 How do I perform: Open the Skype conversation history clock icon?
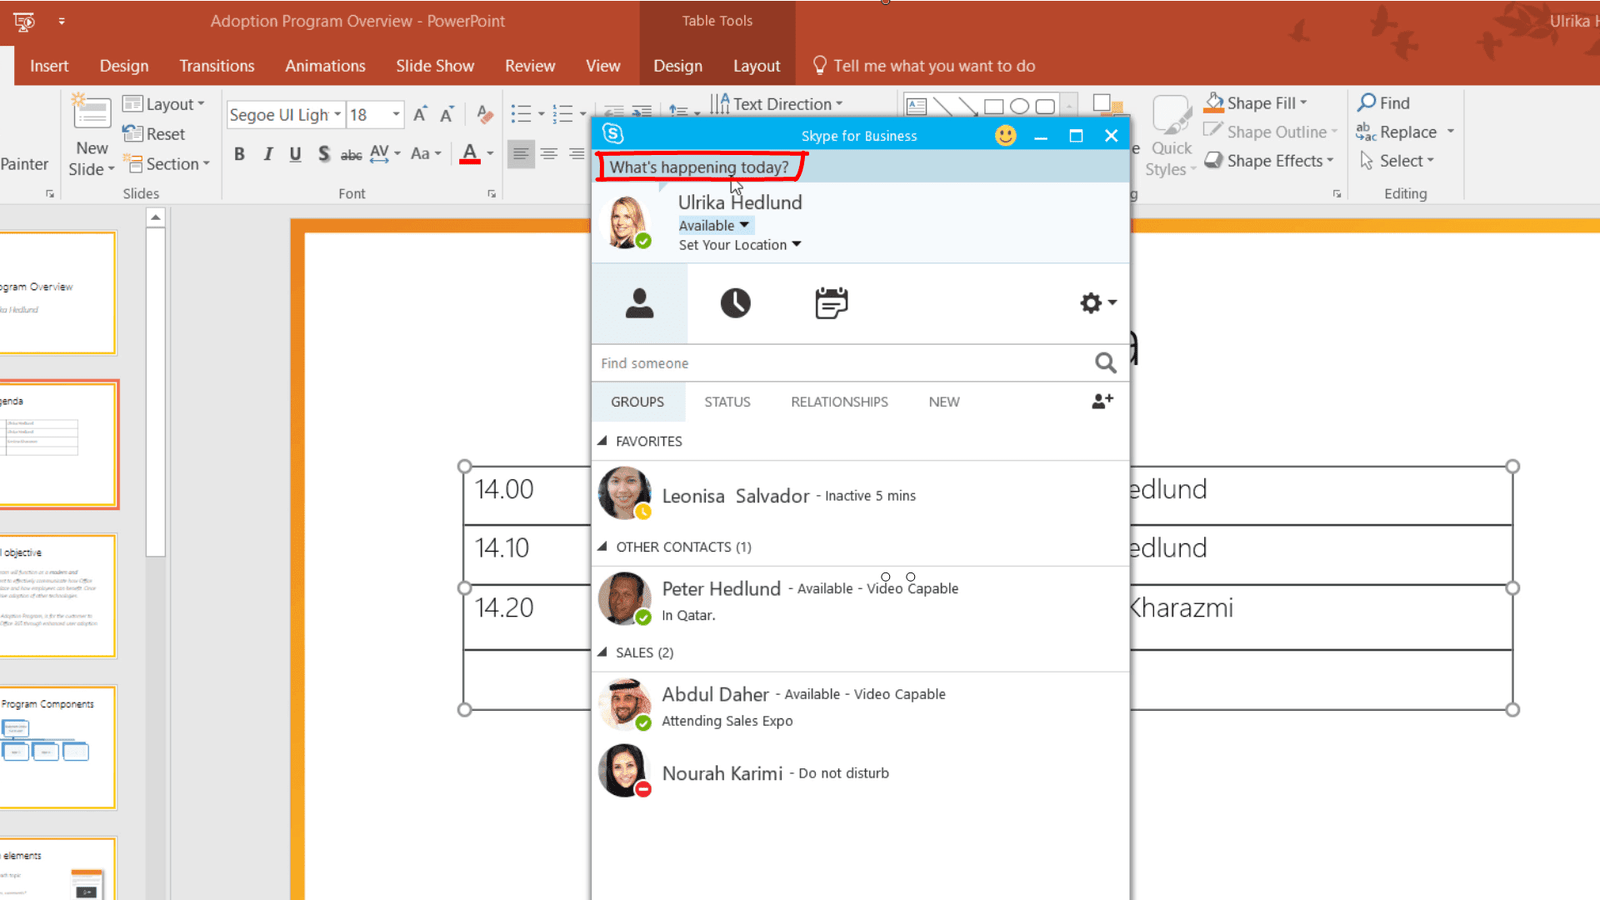click(735, 303)
